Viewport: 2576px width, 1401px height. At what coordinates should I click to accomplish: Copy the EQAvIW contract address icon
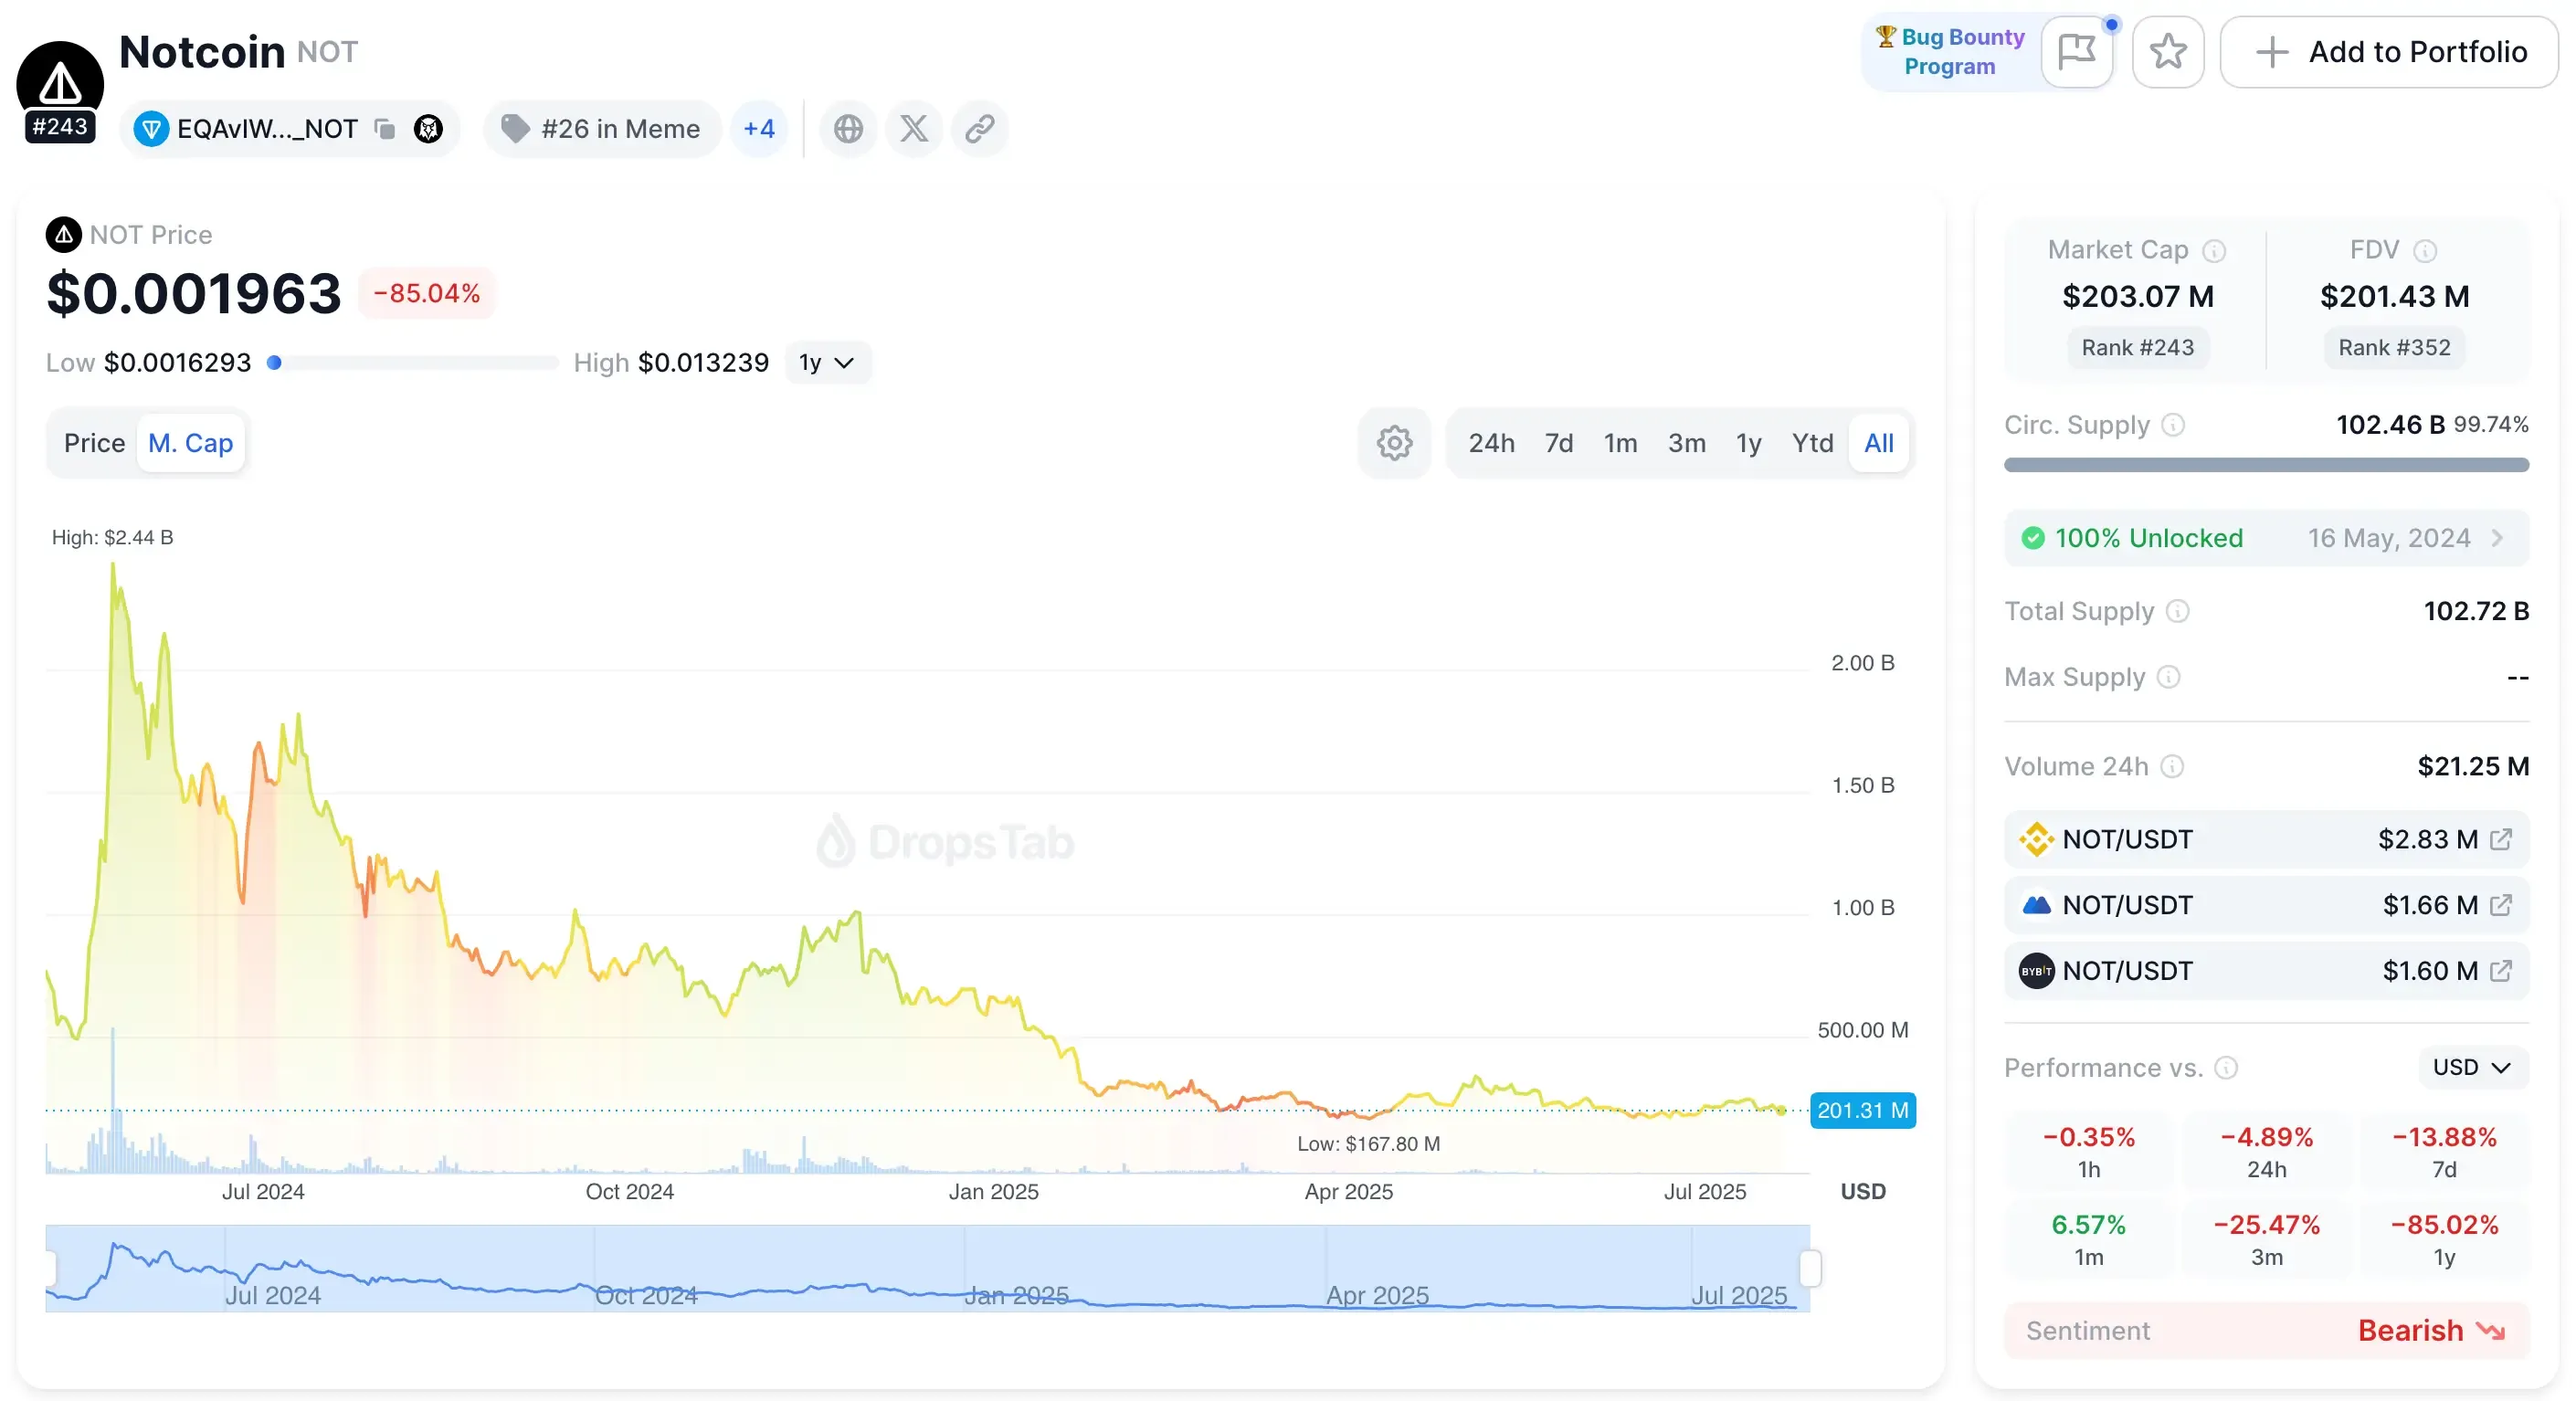pyautogui.click(x=384, y=128)
